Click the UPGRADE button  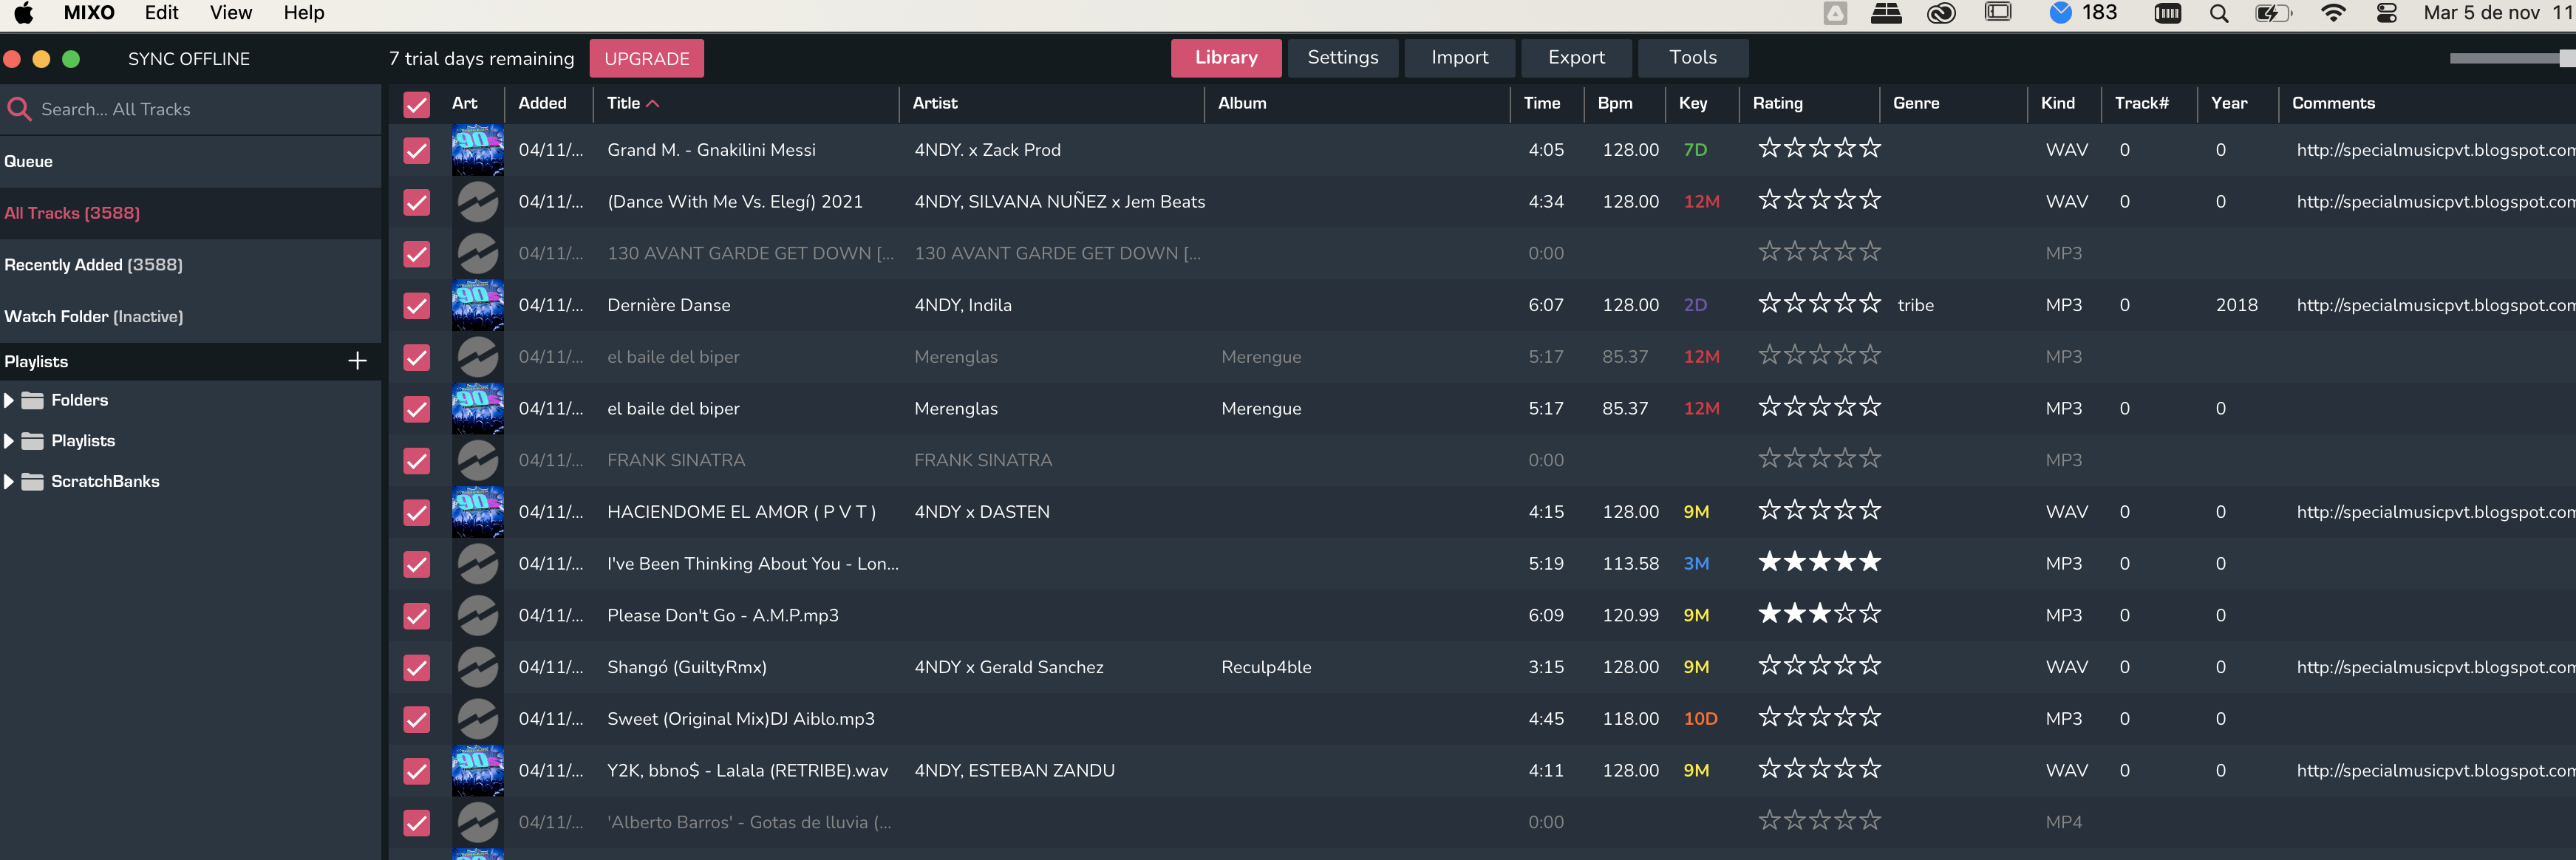(x=646, y=59)
